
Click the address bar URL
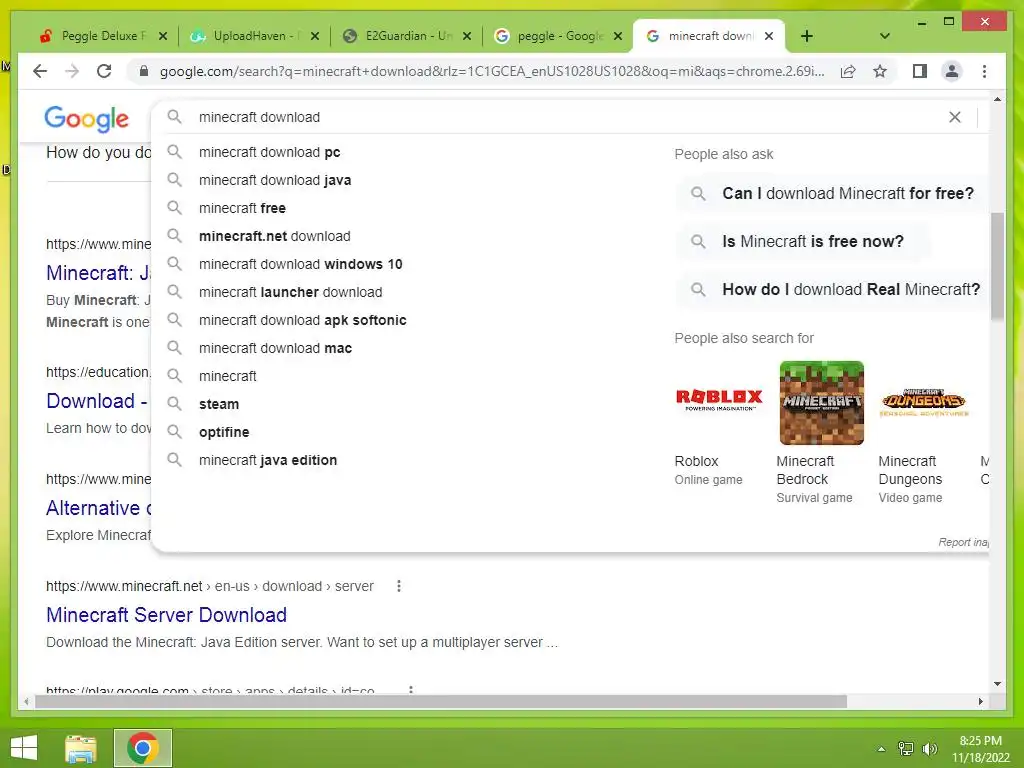click(x=492, y=71)
